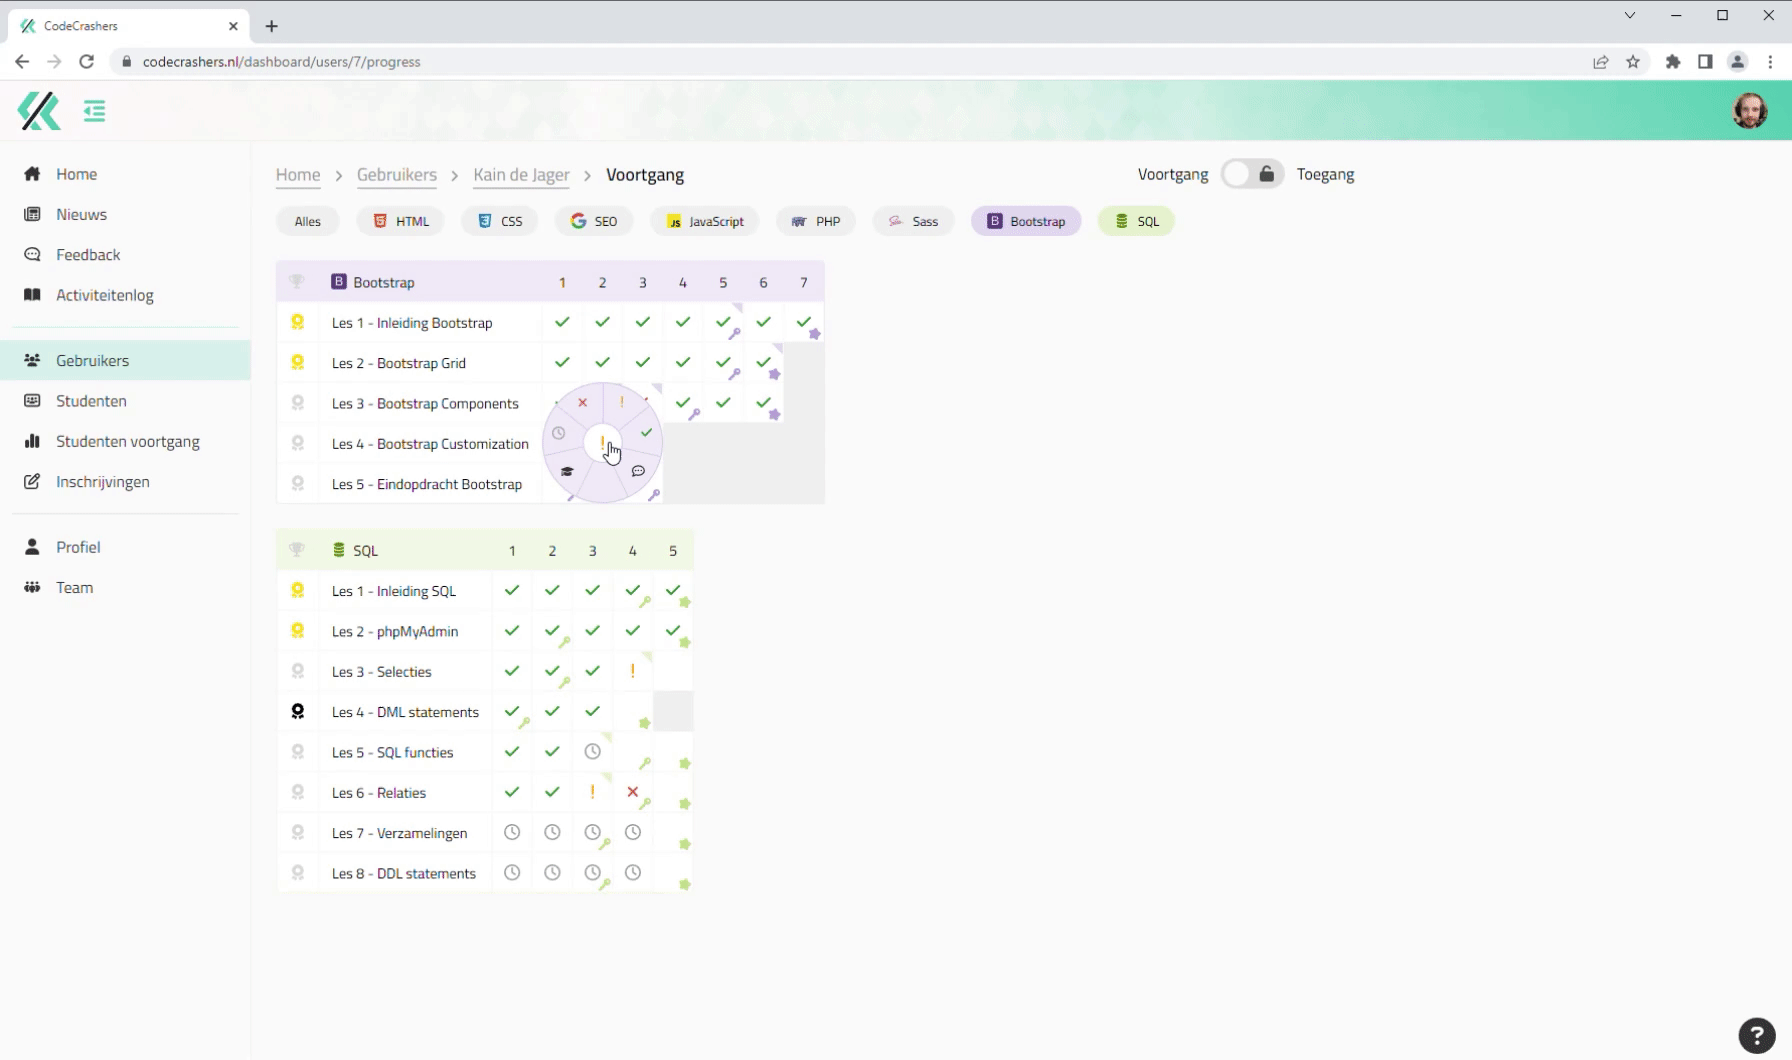This screenshot has height=1060, width=1792.
Task: Open the Chrome three-dot menu
Action: tap(1770, 62)
